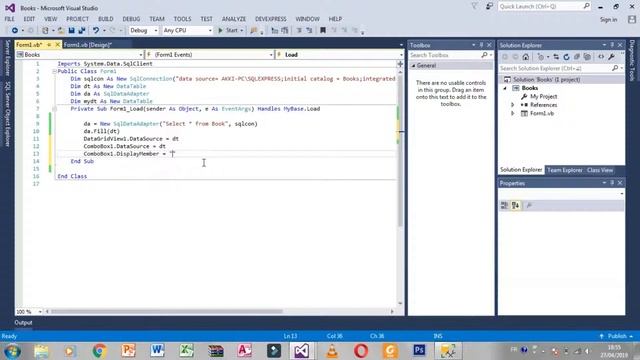Screen dimensions: 640x360
Task: Open VLC media player from taskbar
Action: (x=332, y=351)
